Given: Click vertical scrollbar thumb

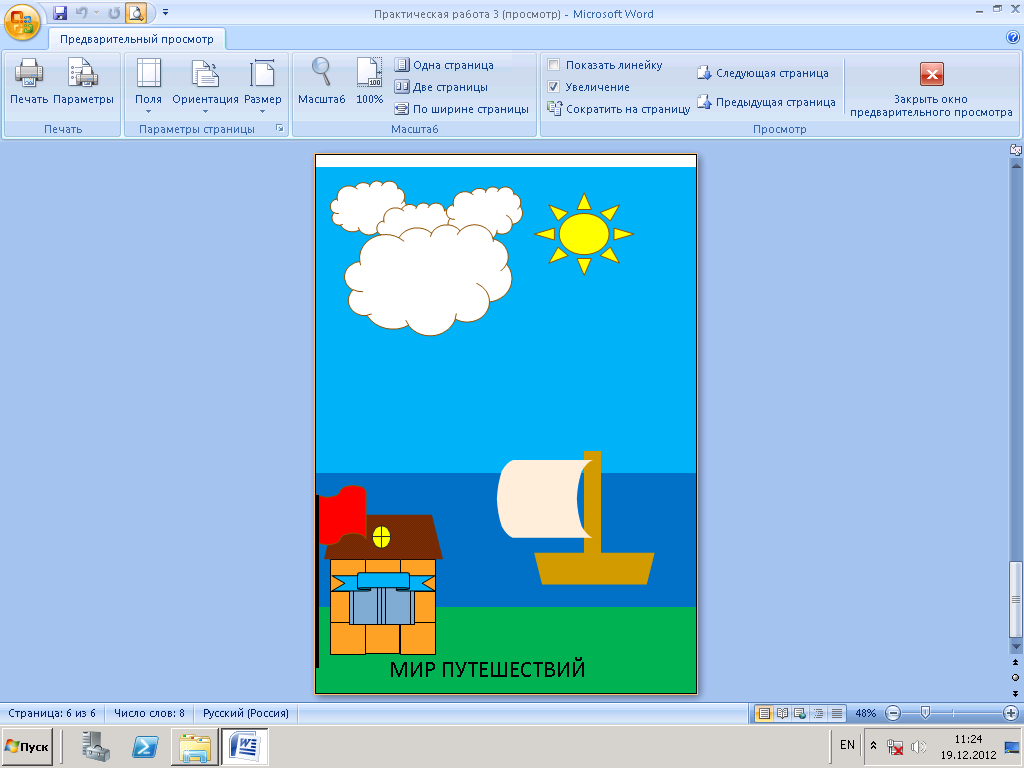Looking at the screenshot, I should [1016, 599].
